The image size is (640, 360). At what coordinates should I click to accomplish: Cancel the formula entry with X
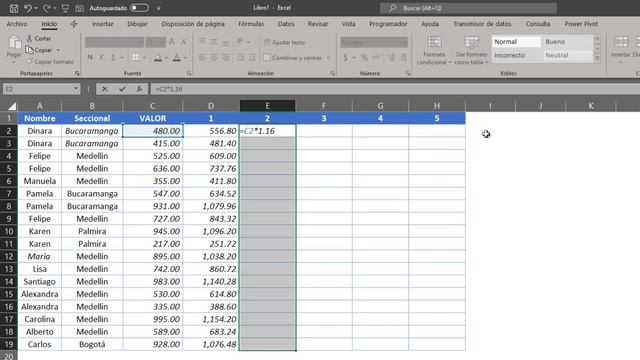(x=104, y=89)
